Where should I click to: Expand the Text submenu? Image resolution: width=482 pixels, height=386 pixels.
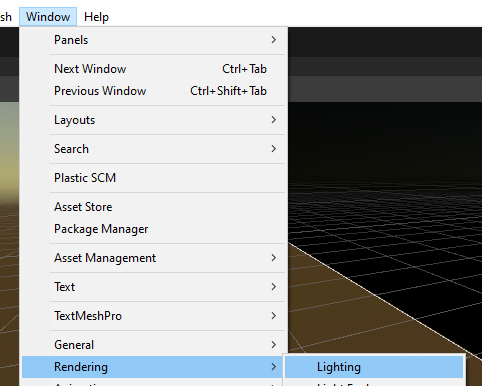pyautogui.click(x=154, y=287)
